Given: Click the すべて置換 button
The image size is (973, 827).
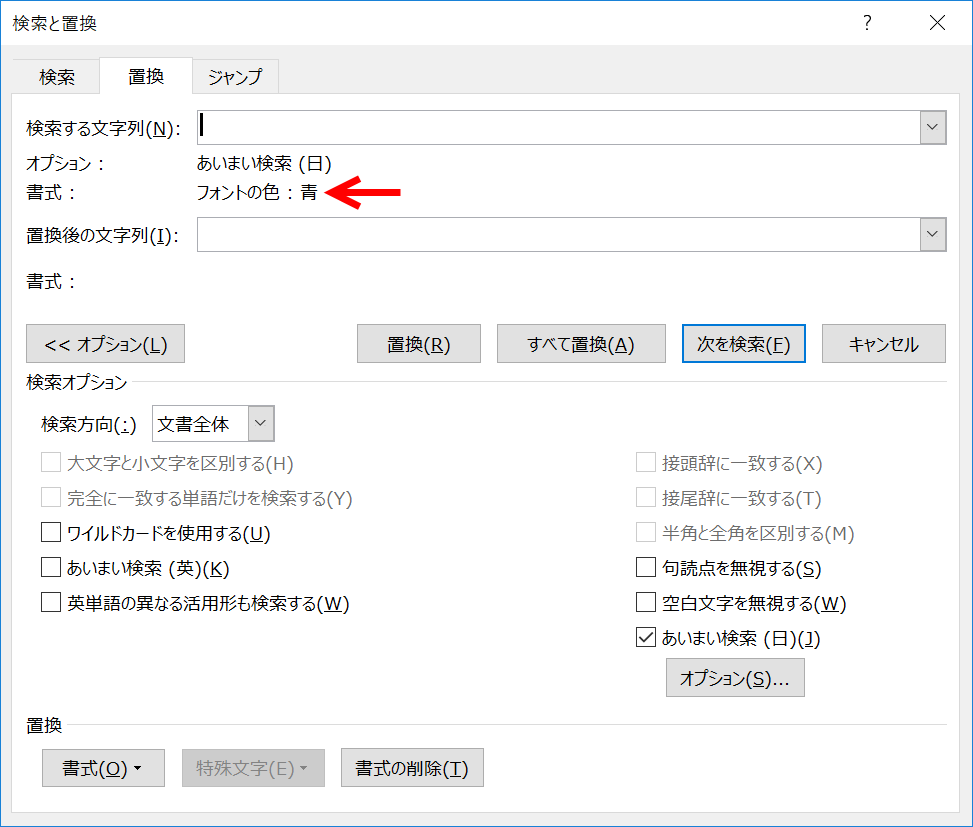Looking at the screenshot, I should 580,344.
